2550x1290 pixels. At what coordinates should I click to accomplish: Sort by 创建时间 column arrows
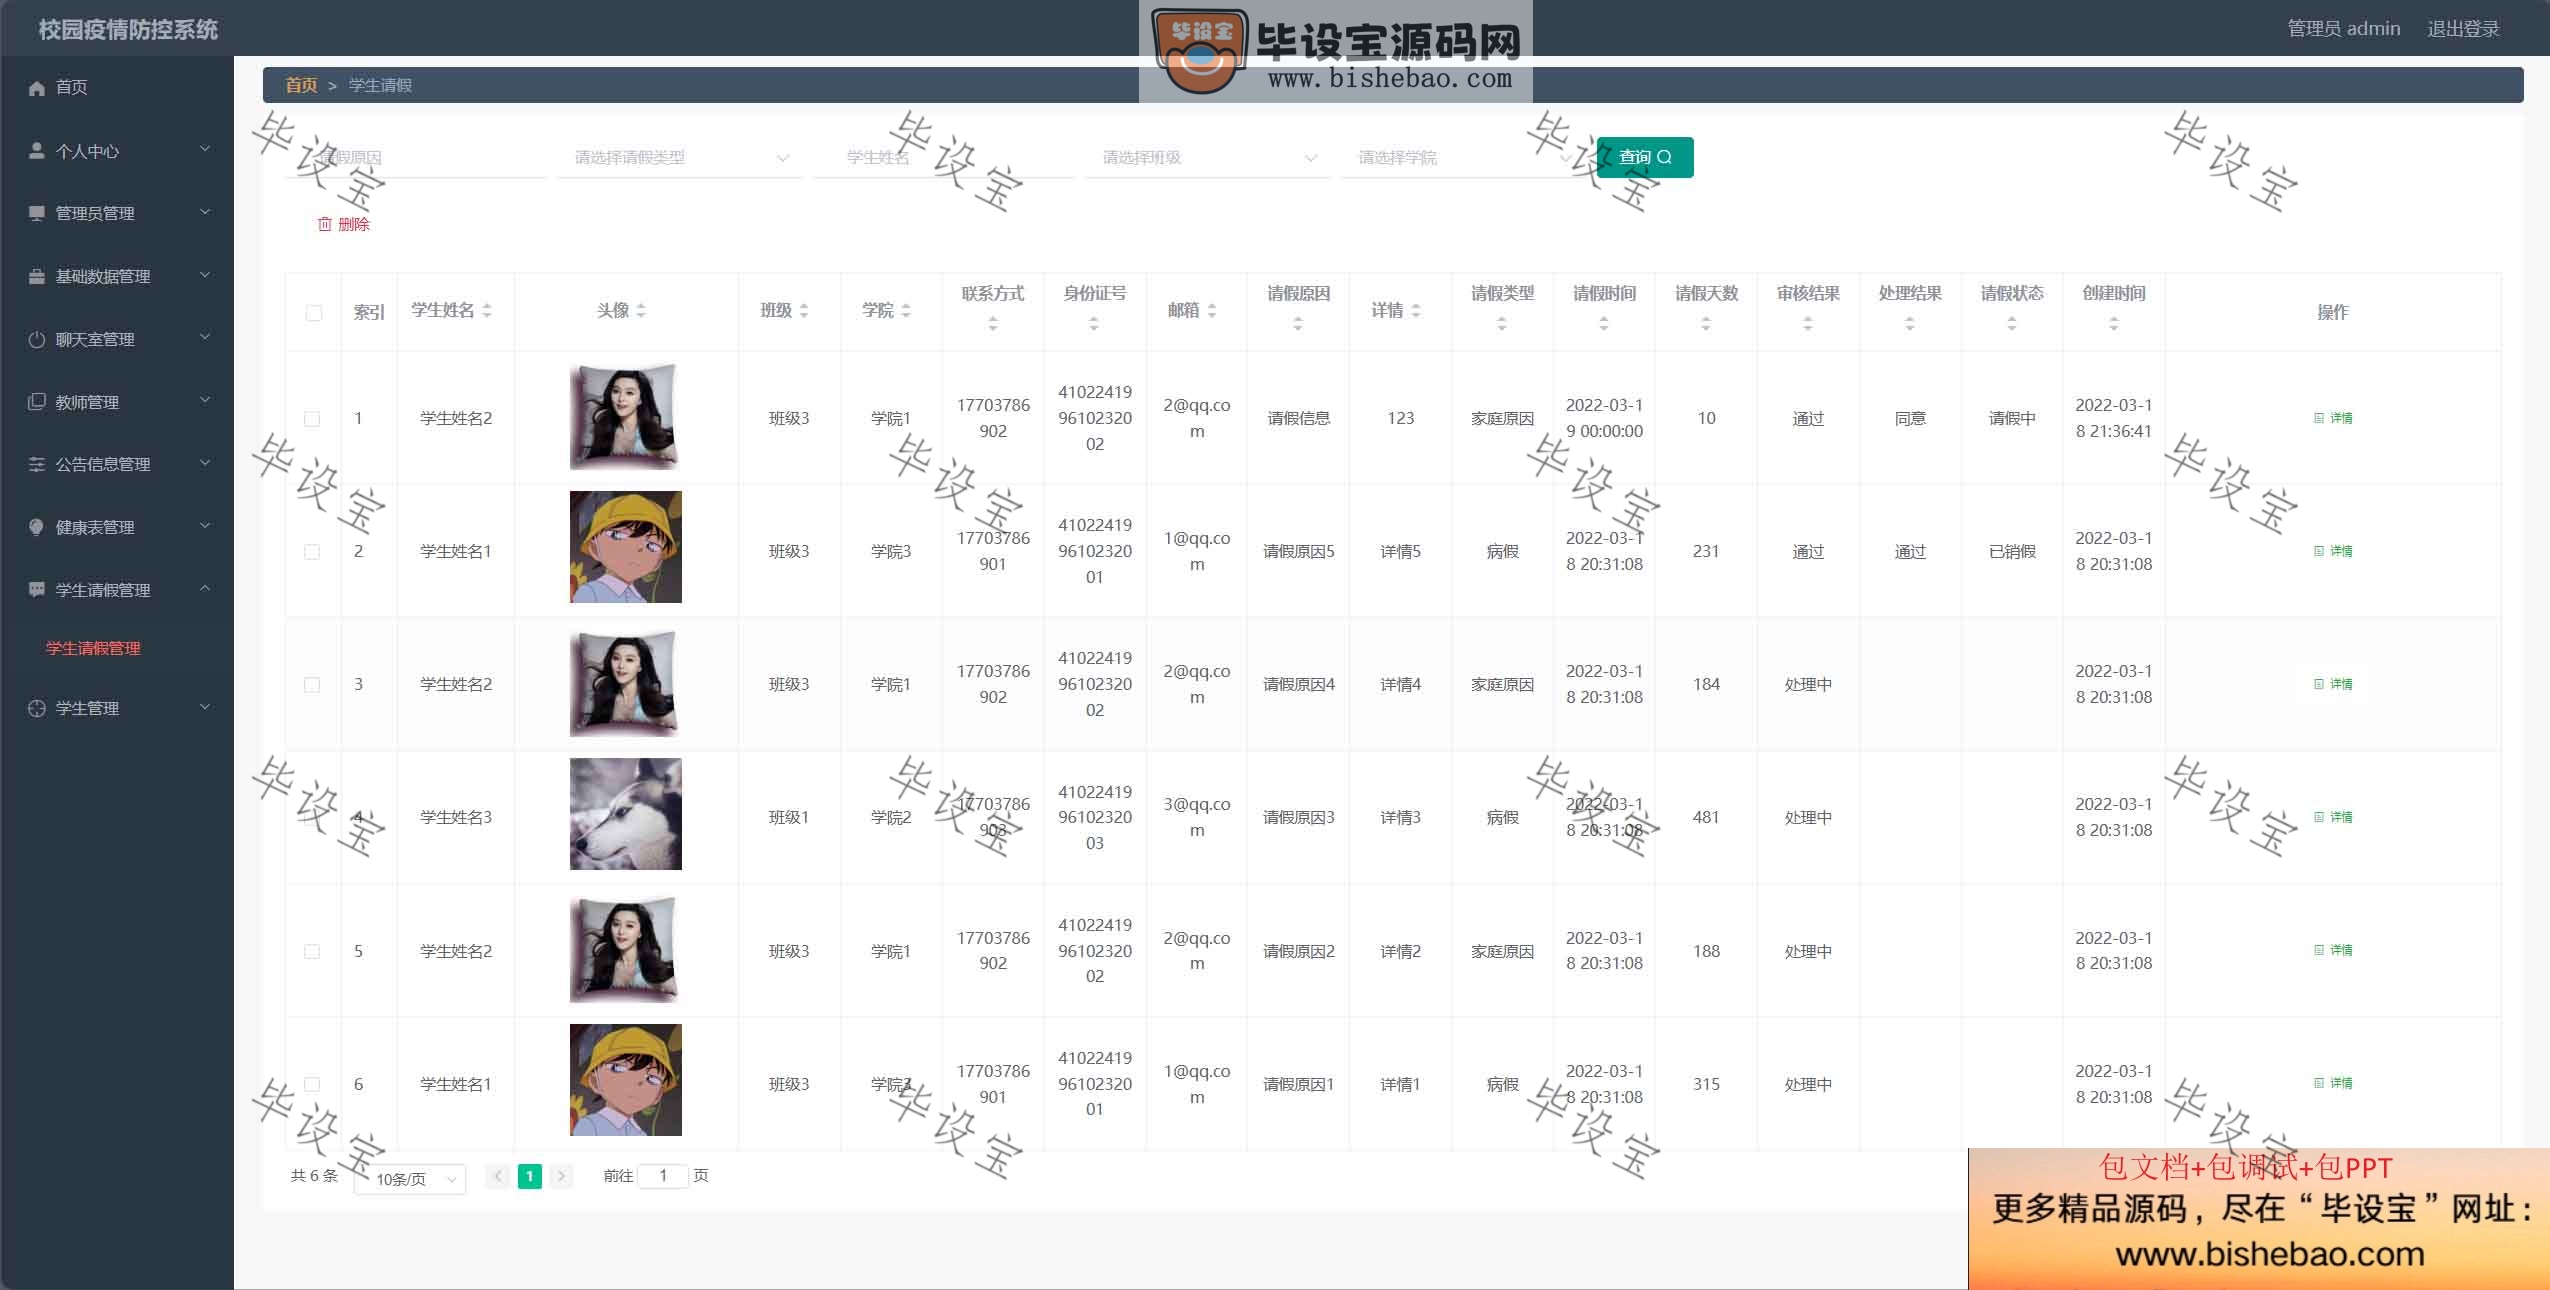[x=2114, y=324]
